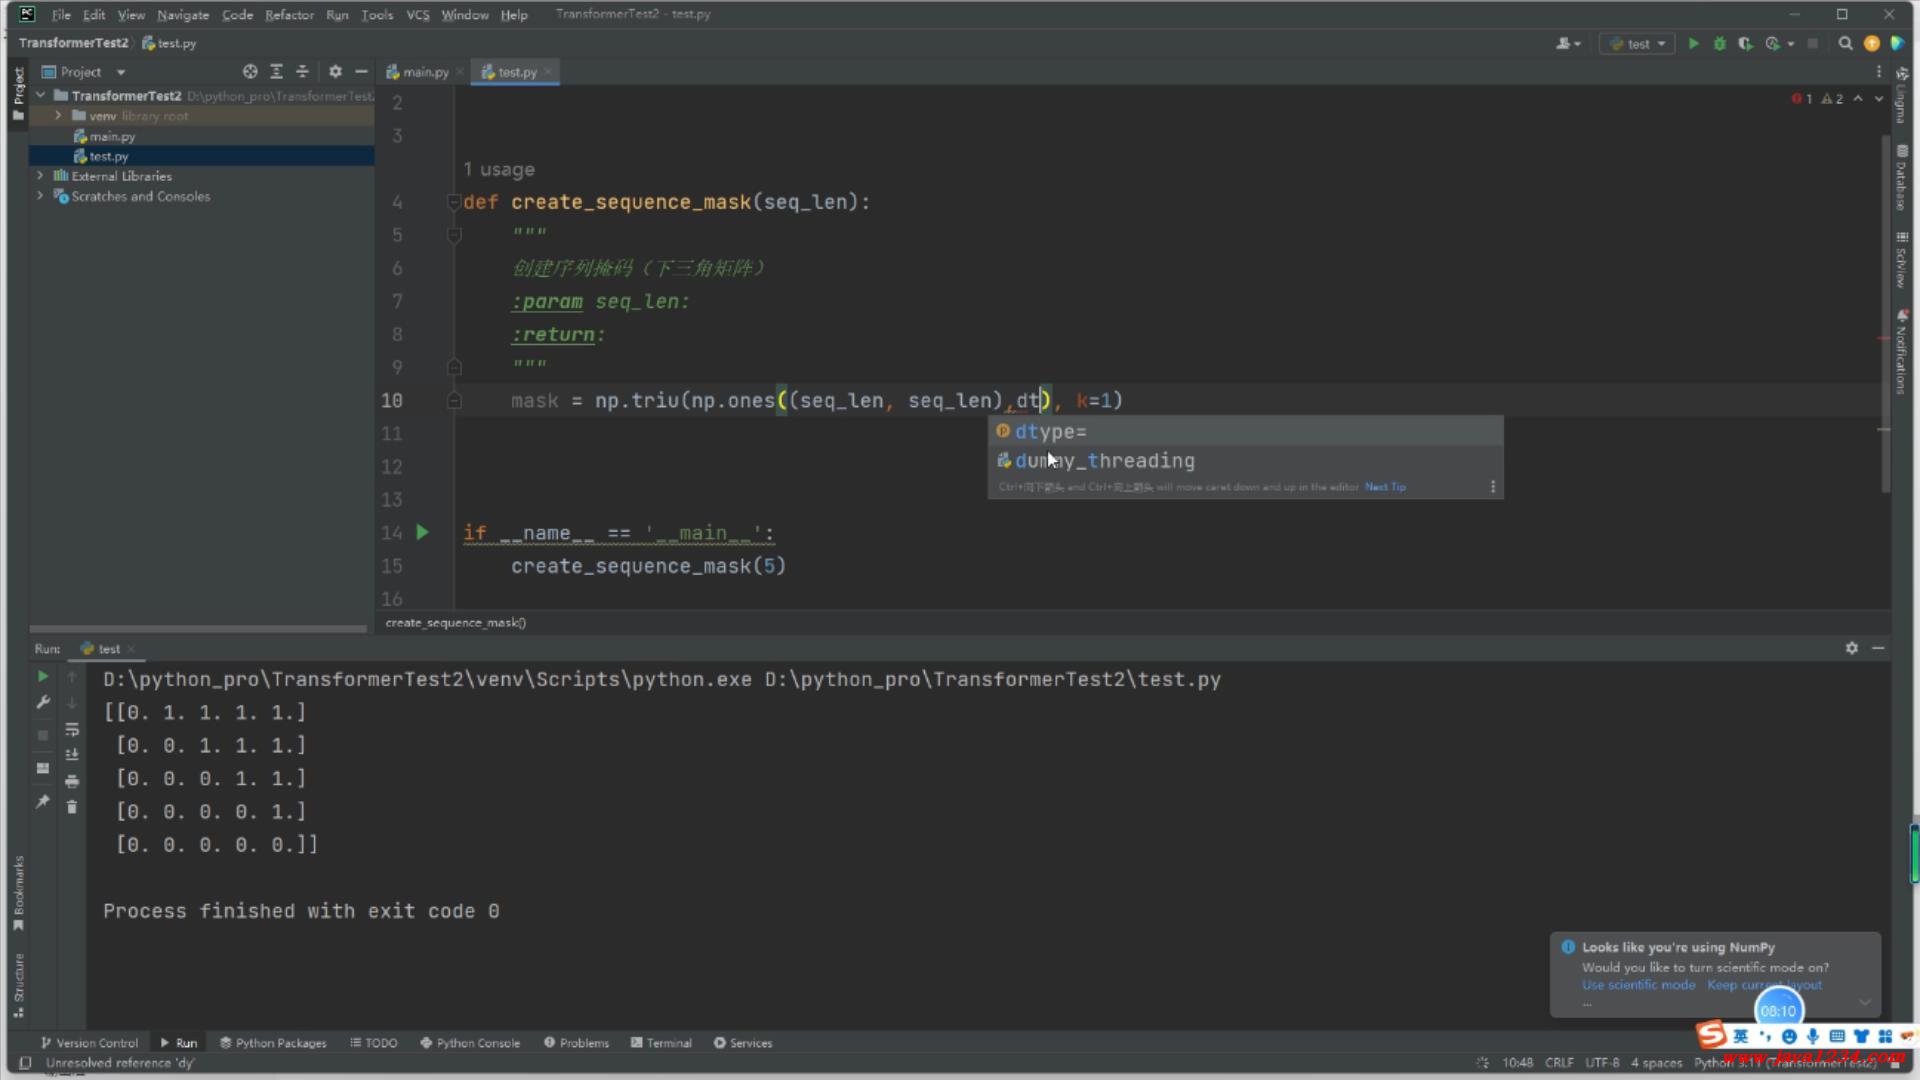Select 'dtype=' completion suggestion

coord(1050,432)
